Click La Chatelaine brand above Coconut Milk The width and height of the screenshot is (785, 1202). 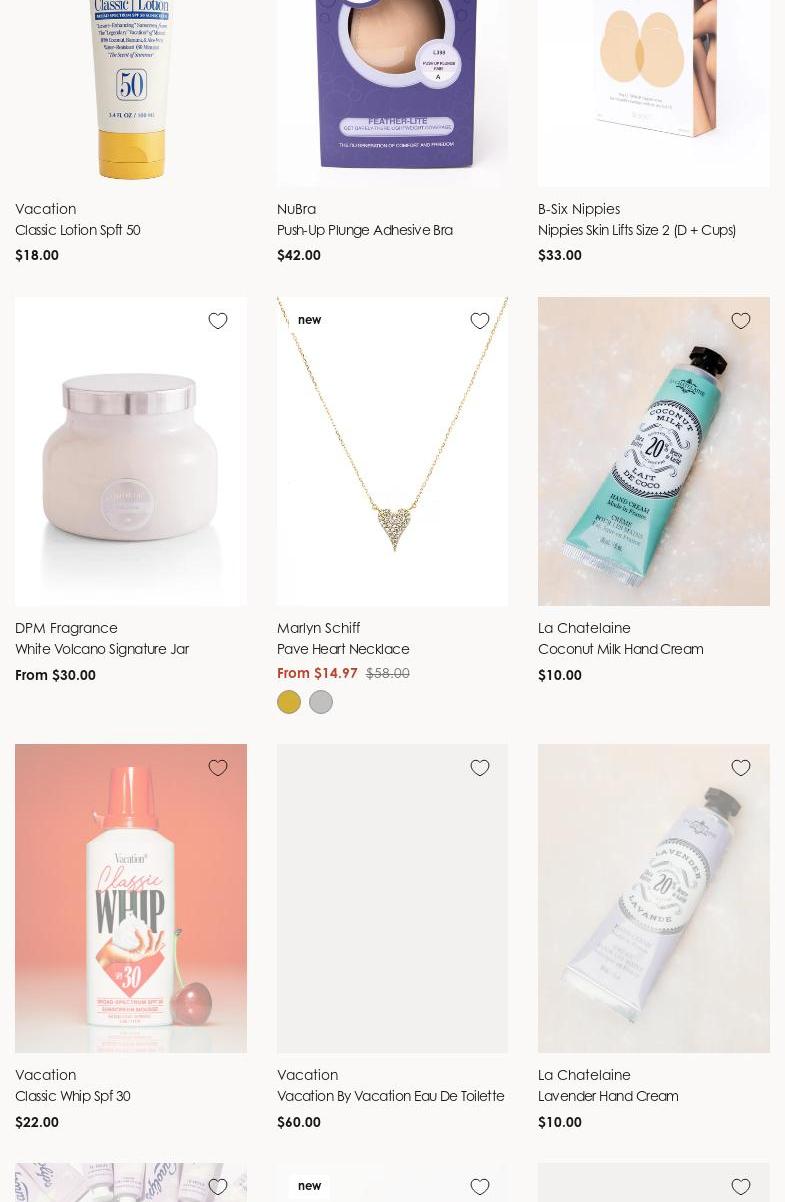pyautogui.click(x=584, y=628)
